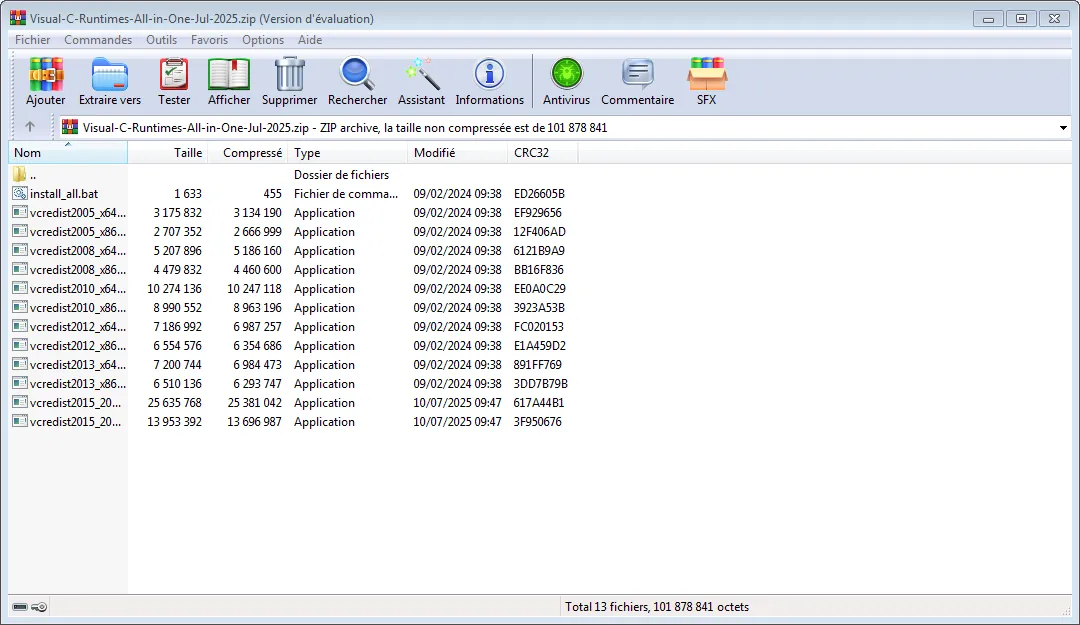
Task: Open the Rechercher search tool
Action: 357,74
